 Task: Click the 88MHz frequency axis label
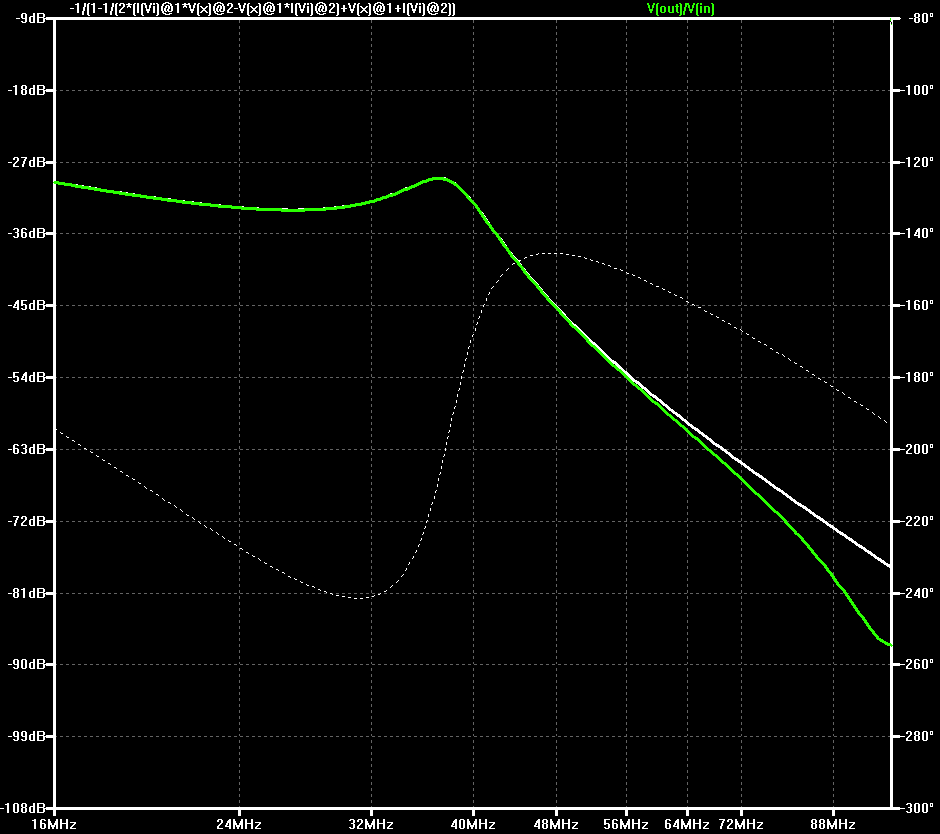tap(833, 824)
